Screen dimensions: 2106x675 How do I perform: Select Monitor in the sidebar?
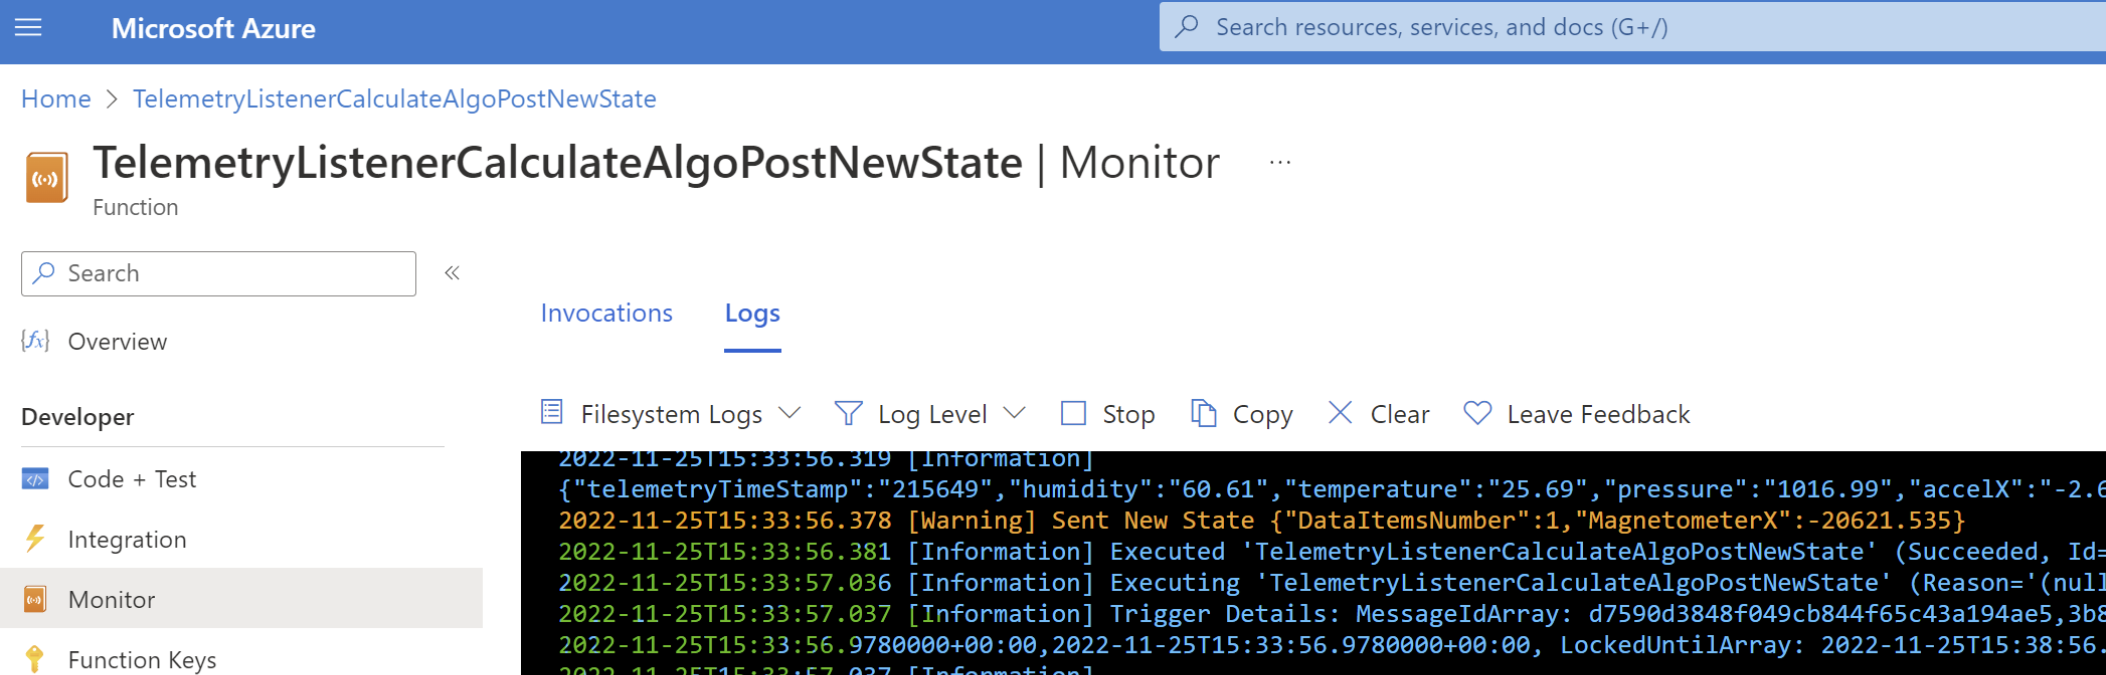tap(241, 599)
